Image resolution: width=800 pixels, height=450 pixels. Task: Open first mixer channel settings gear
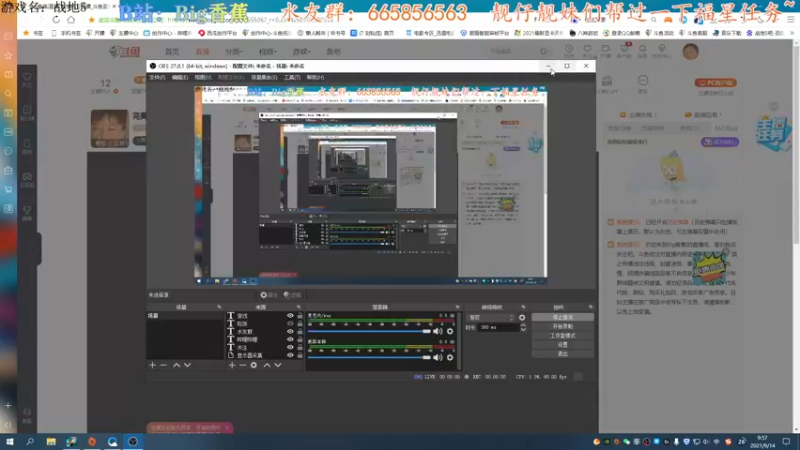coord(450,331)
